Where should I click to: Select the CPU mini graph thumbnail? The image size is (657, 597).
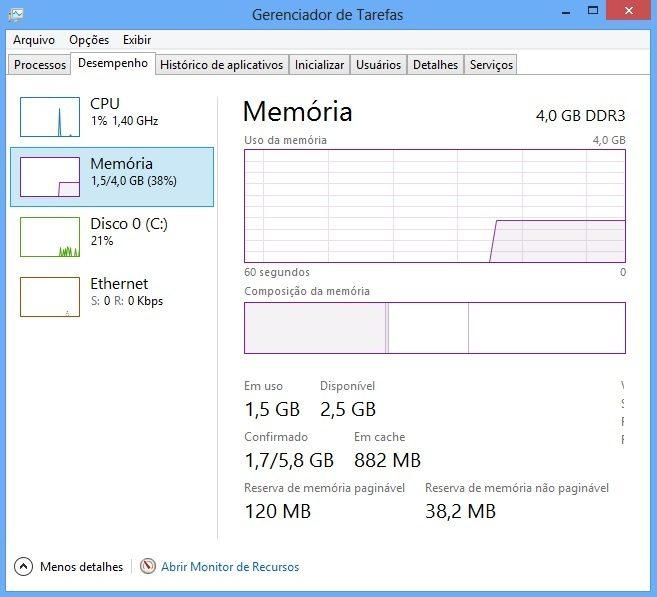click(x=50, y=117)
